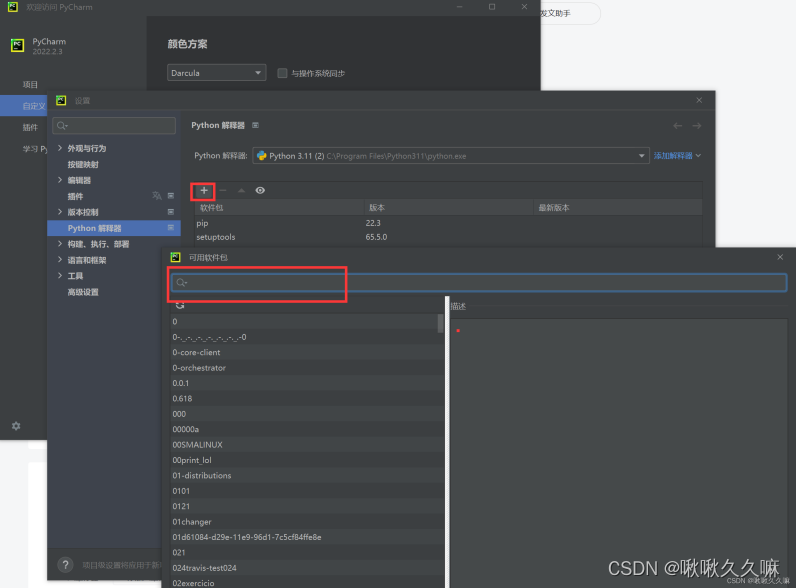
Task: Select package 00SMALINUX in list
Action: (x=307, y=445)
